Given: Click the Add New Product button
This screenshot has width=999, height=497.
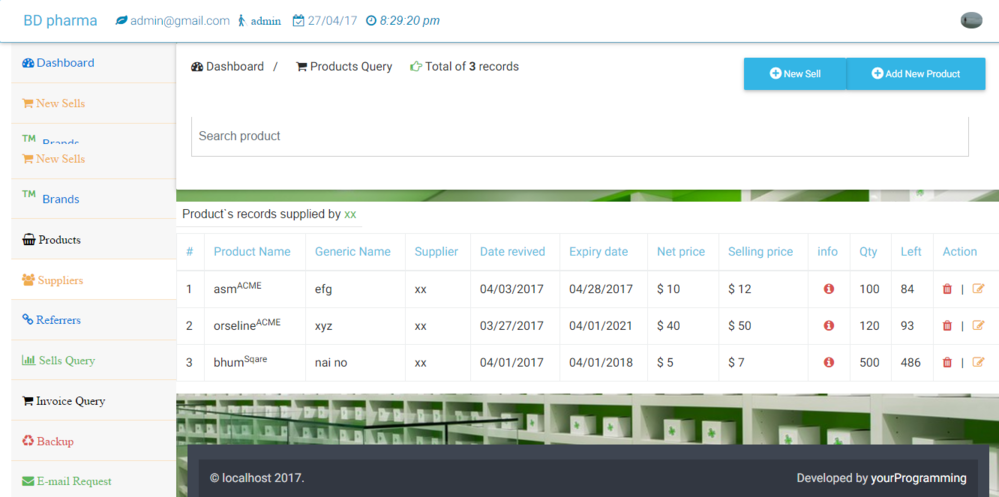Looking at the screenshot, I should tap(915, 74).
